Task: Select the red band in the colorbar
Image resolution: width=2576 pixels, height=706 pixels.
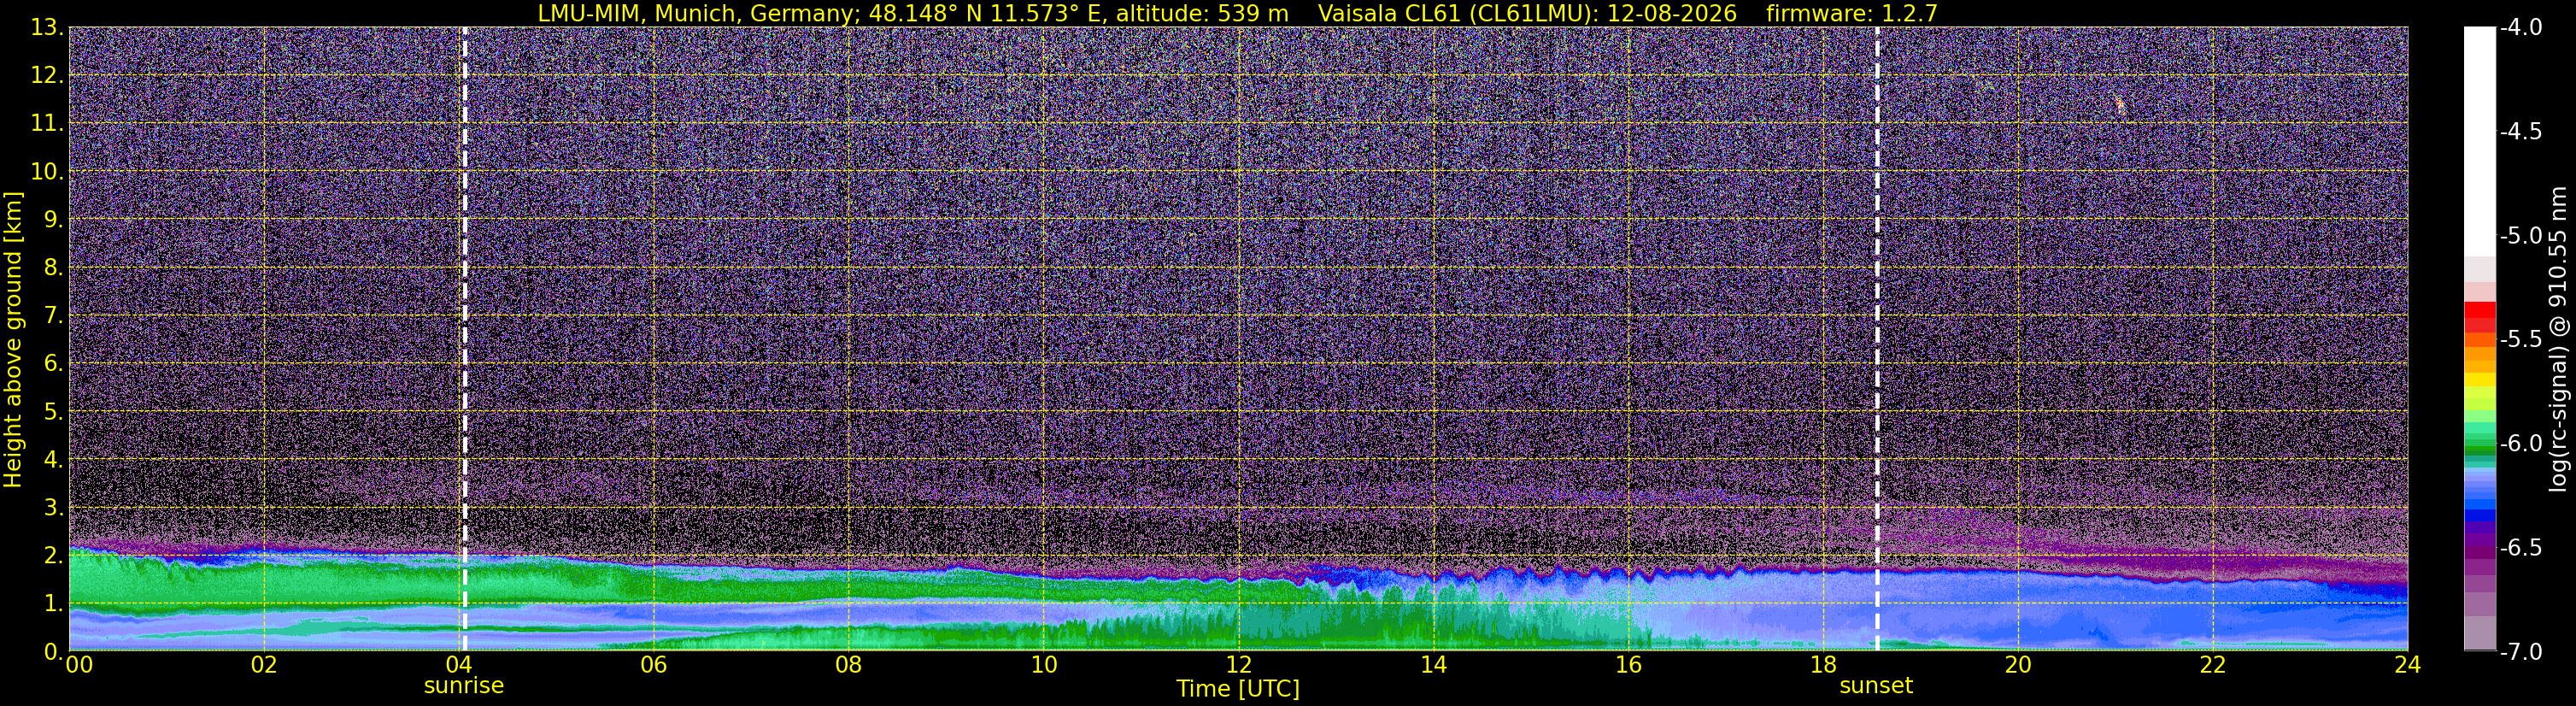Action: pyautogui.click(x=2480, y=318)
